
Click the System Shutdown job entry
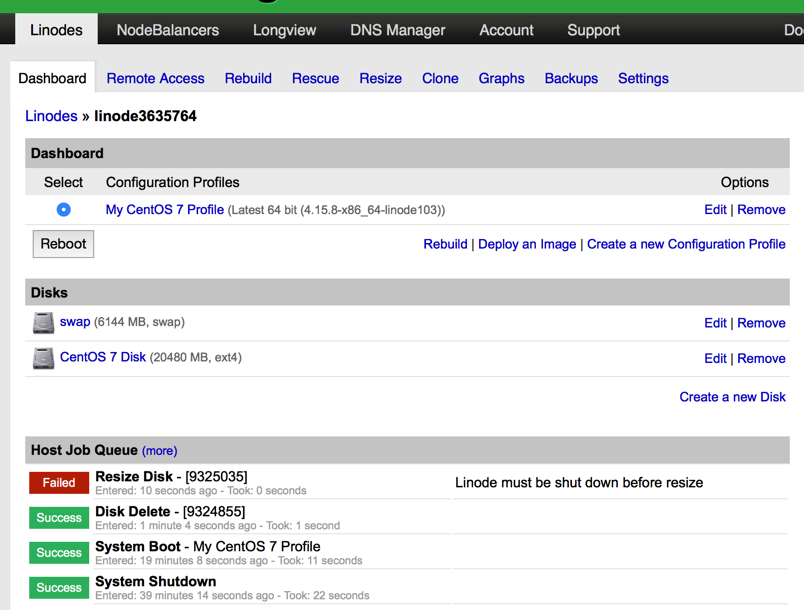click(156, 581)
